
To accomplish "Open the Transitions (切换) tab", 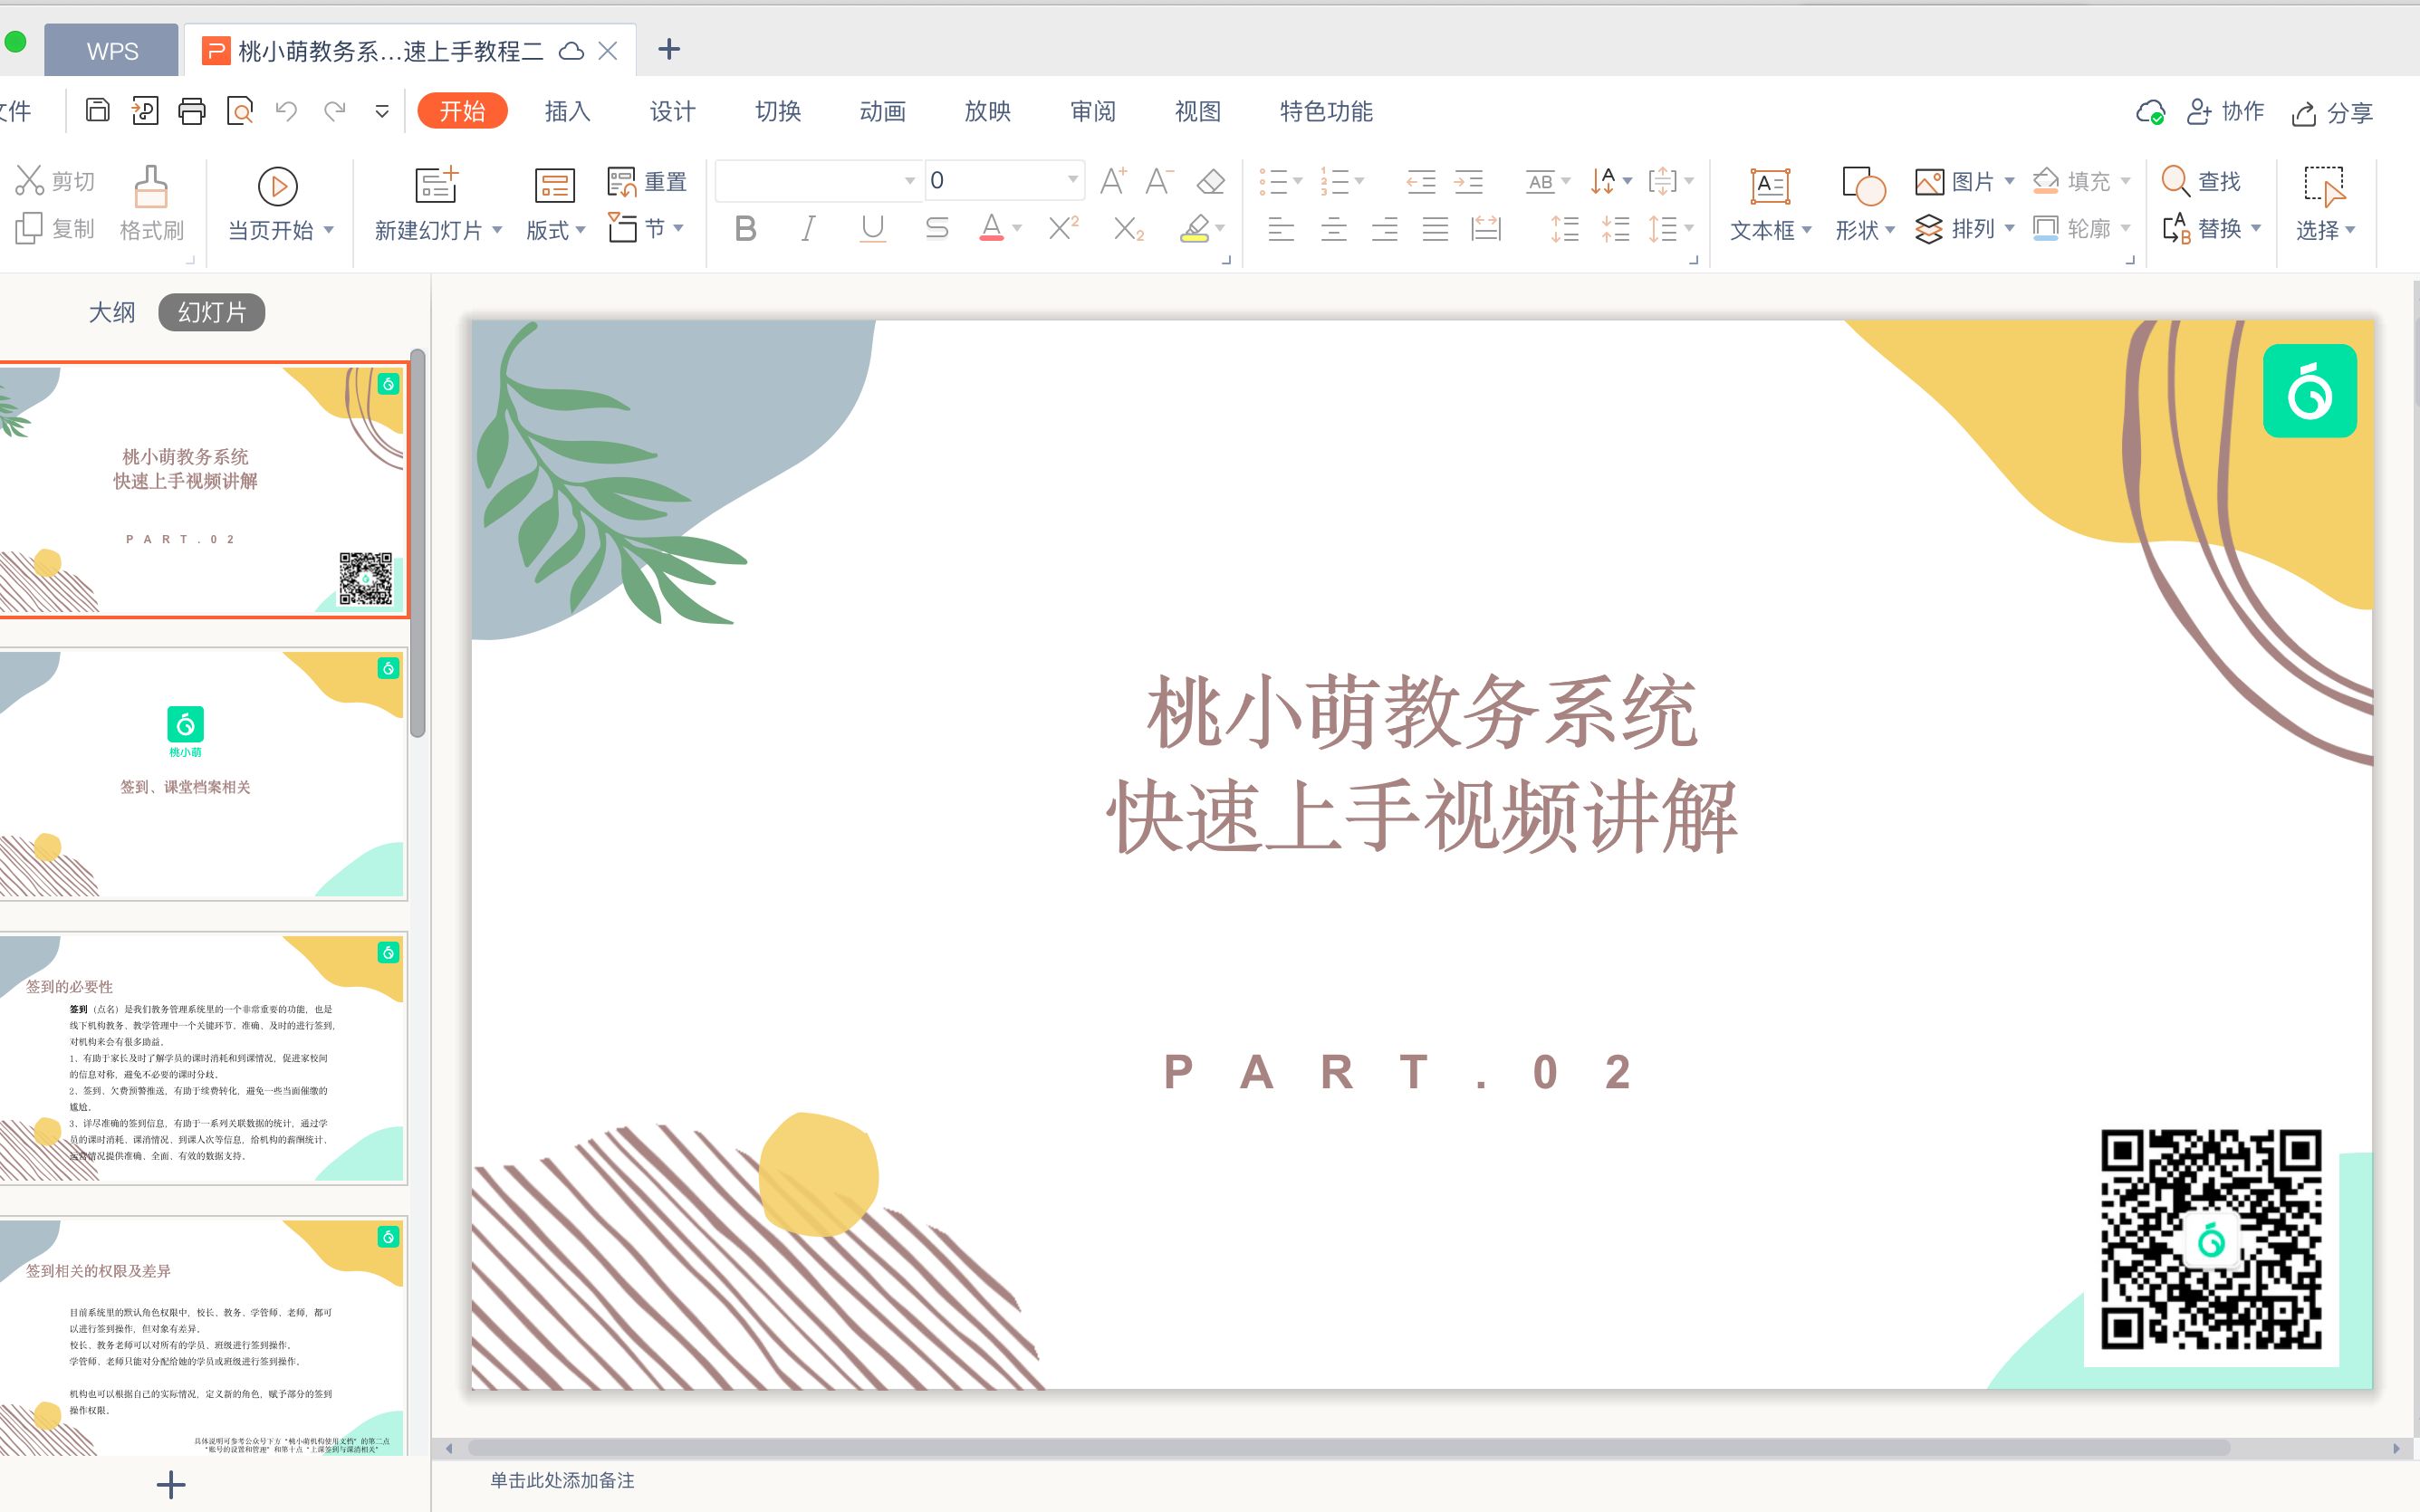I will (778, 111).
